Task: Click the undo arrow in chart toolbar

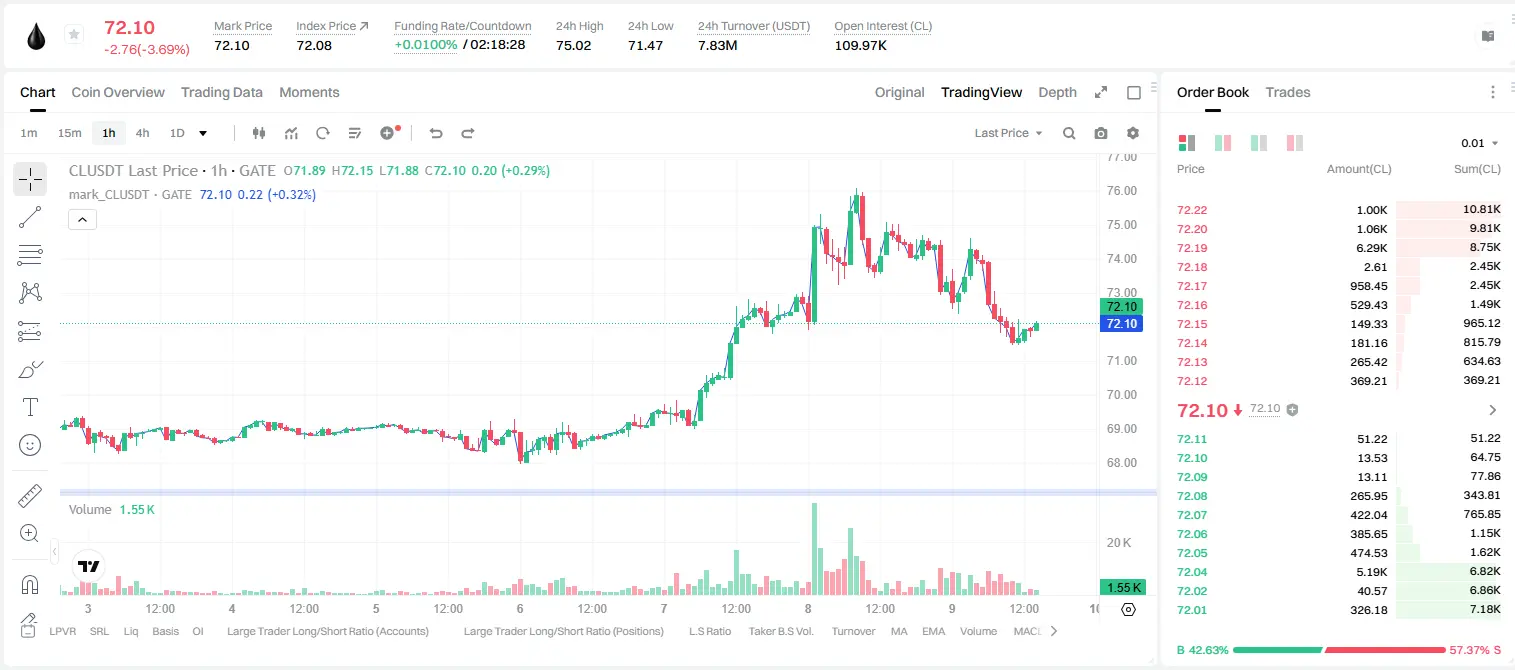Action: [x=436, y=133]
